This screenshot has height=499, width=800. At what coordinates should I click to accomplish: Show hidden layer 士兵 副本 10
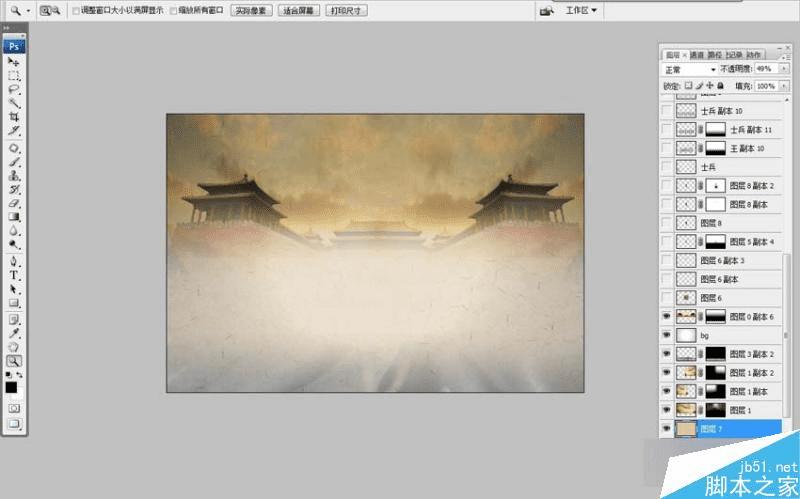click(666, 111)
